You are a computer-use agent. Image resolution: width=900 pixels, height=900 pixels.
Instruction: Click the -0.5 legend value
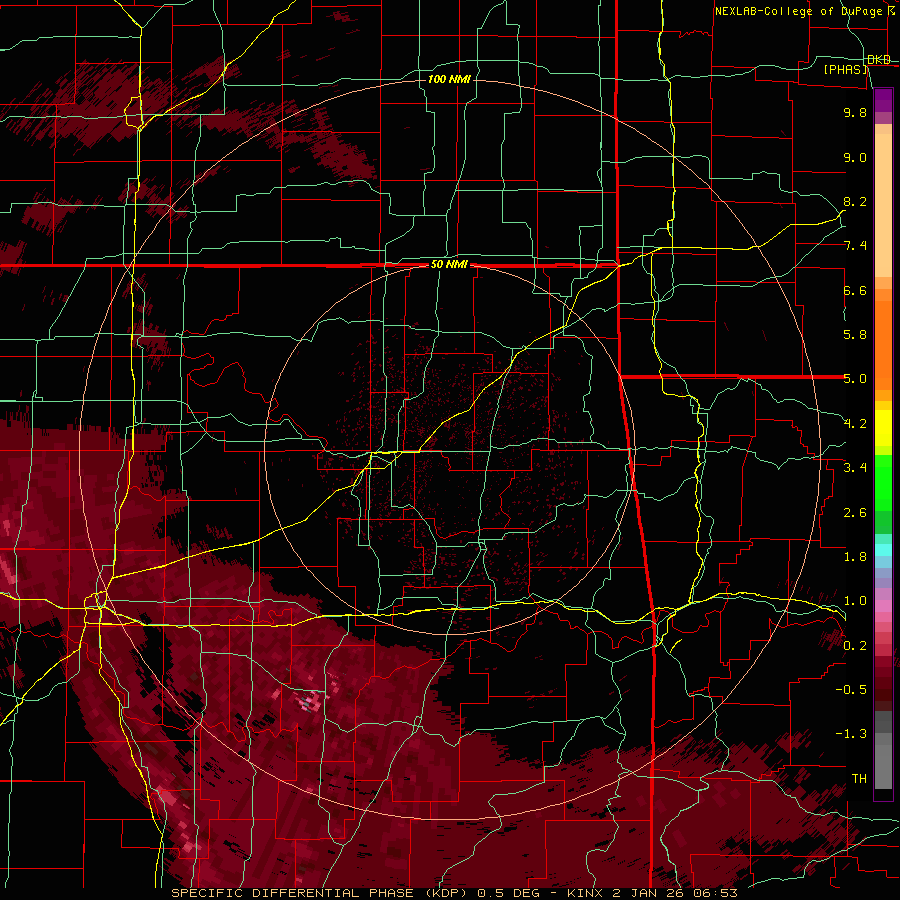(851, 690)
